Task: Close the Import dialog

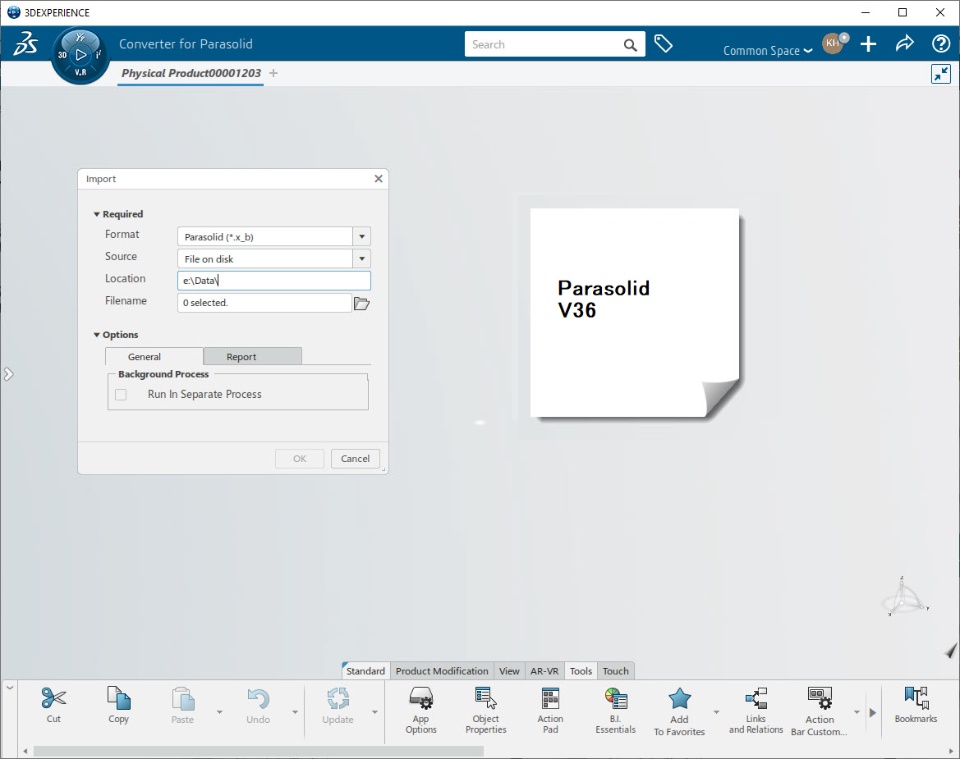Action: (378, 179)
